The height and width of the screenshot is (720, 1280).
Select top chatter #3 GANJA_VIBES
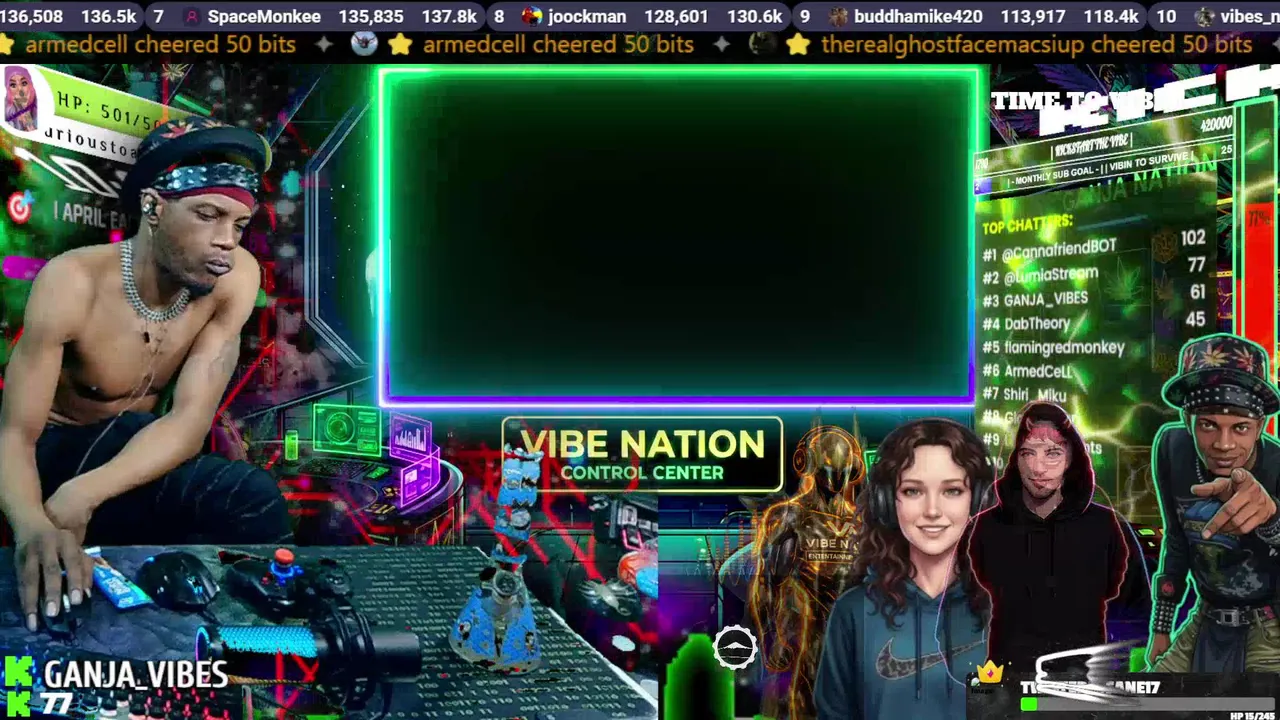click(1035, 299)
